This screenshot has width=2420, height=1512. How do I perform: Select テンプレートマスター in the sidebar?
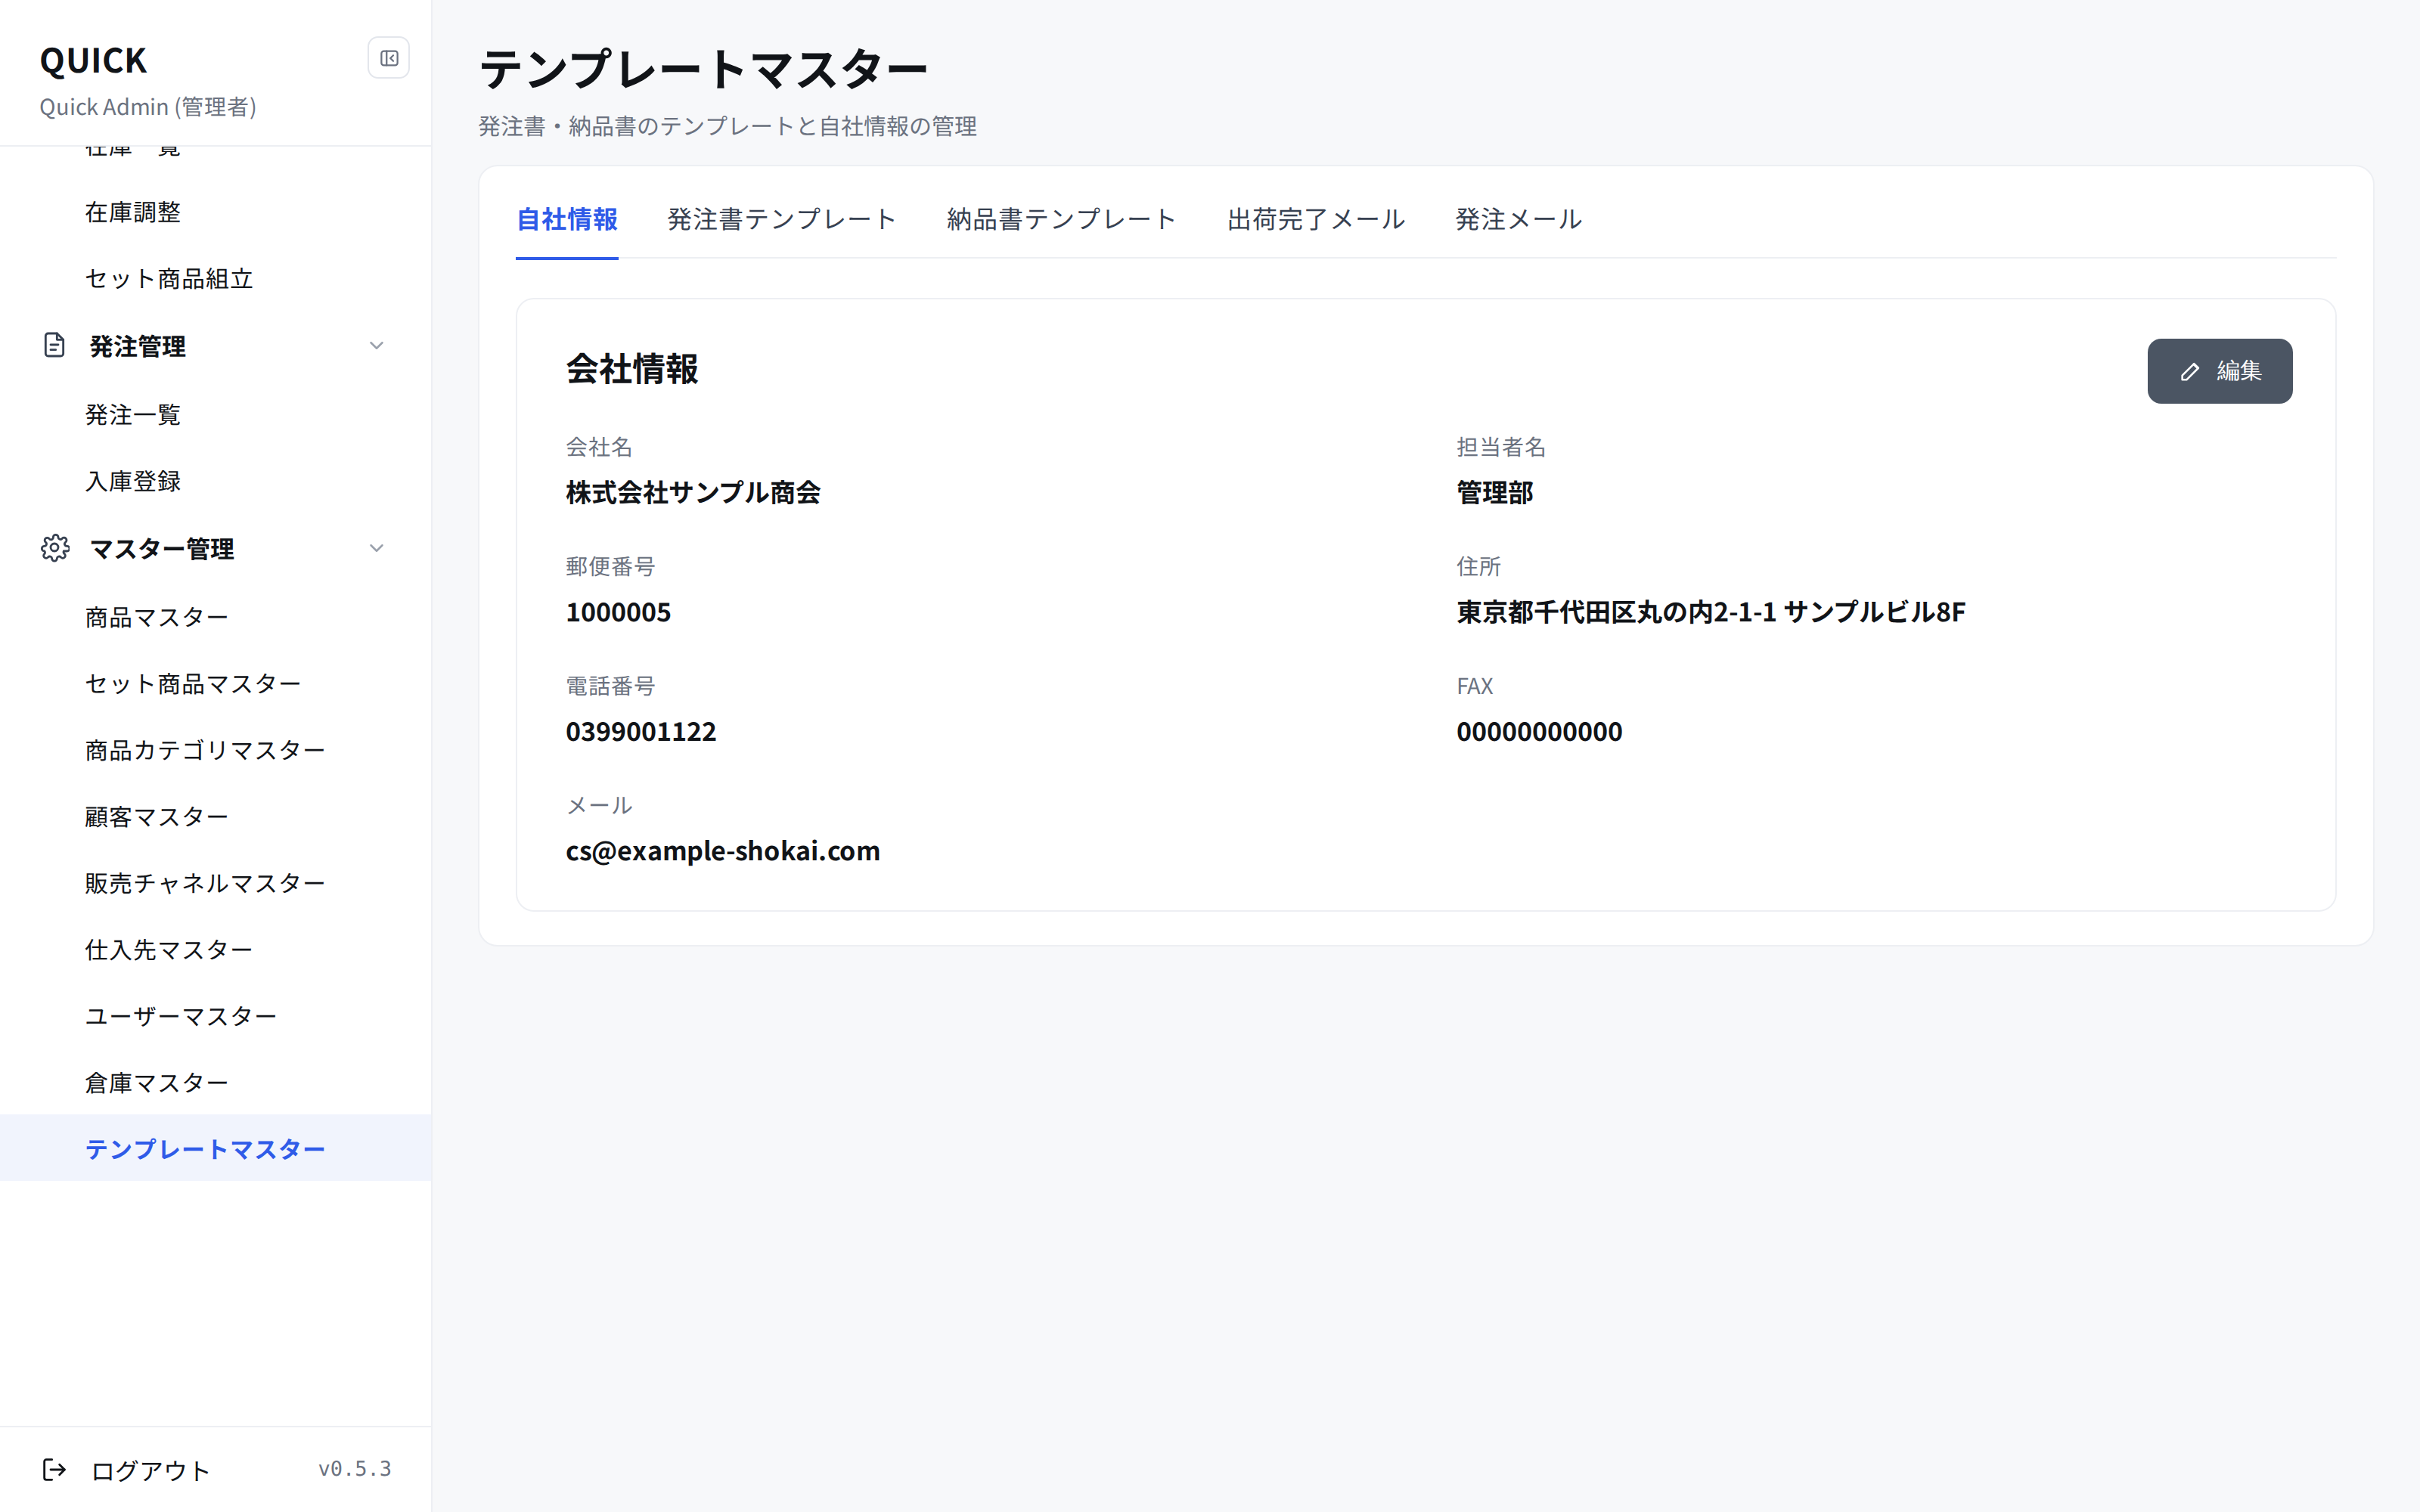(216, 1148)
